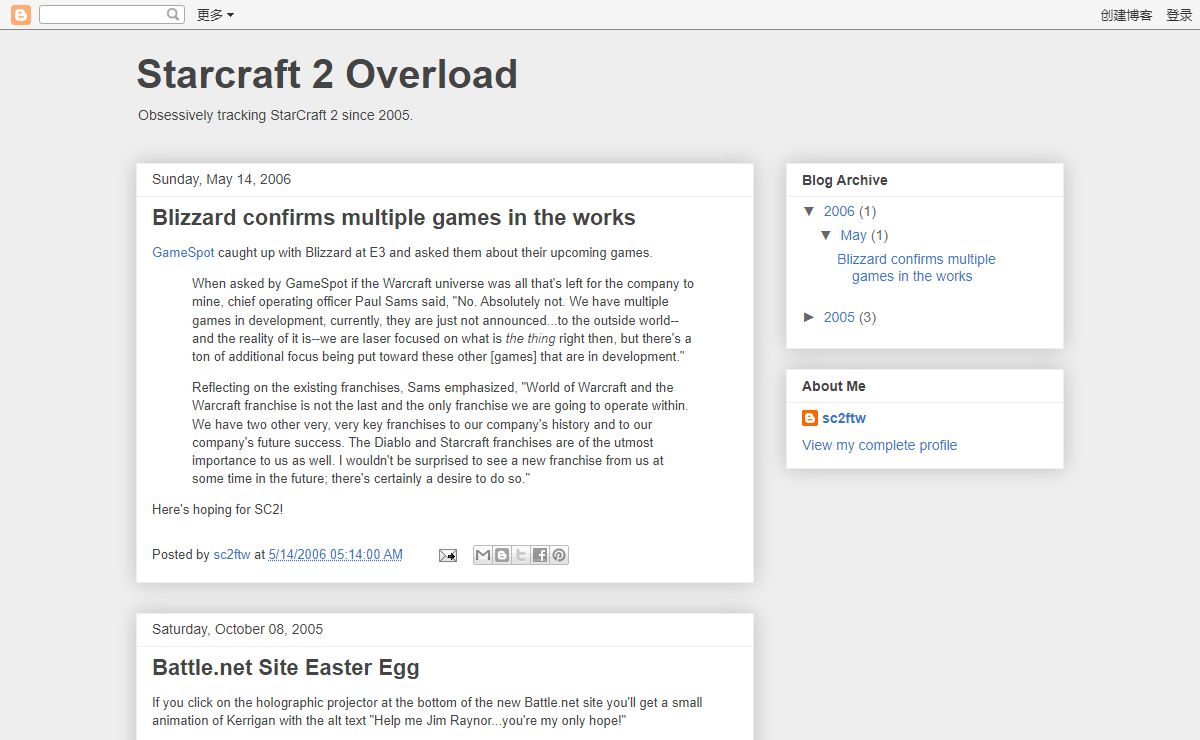Open the 更多 dropdown menu
This screenshot has width=1200, height=740.
point(215,15)
